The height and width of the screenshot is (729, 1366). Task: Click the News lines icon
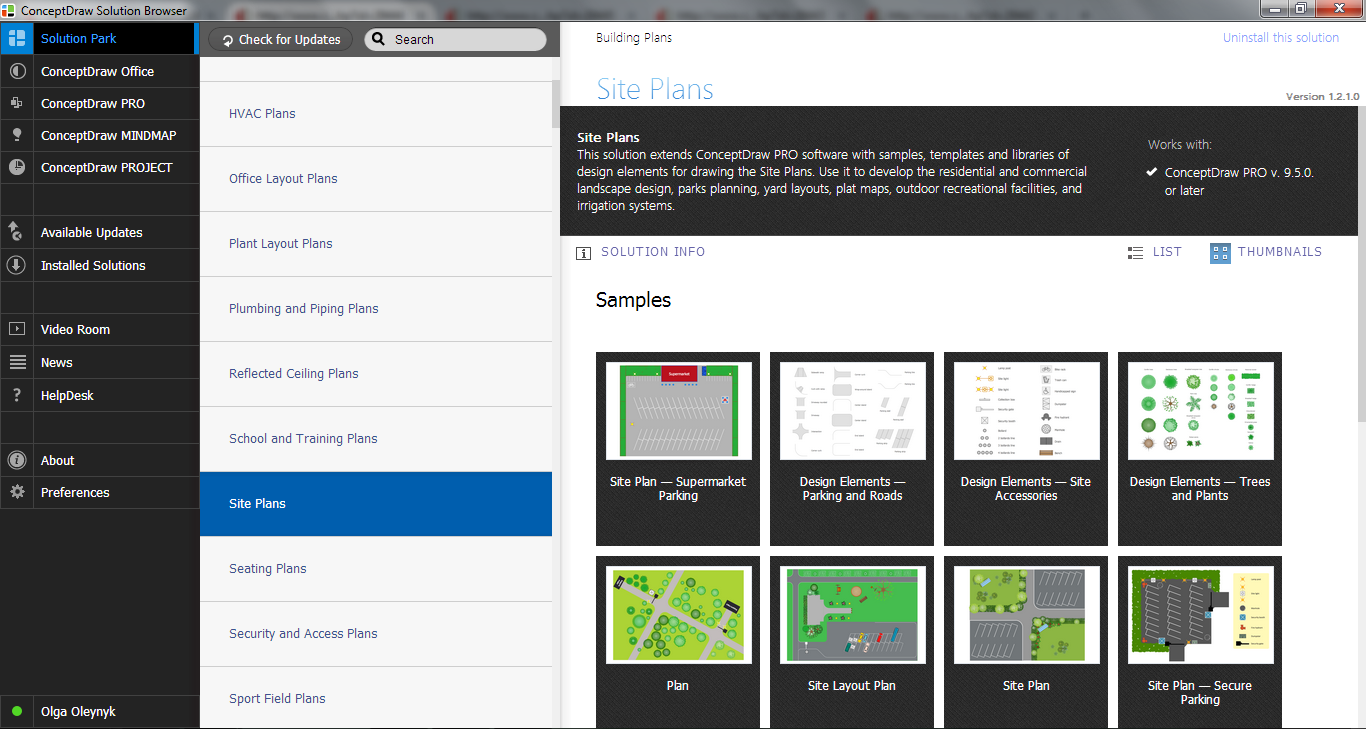click(16, 362)
